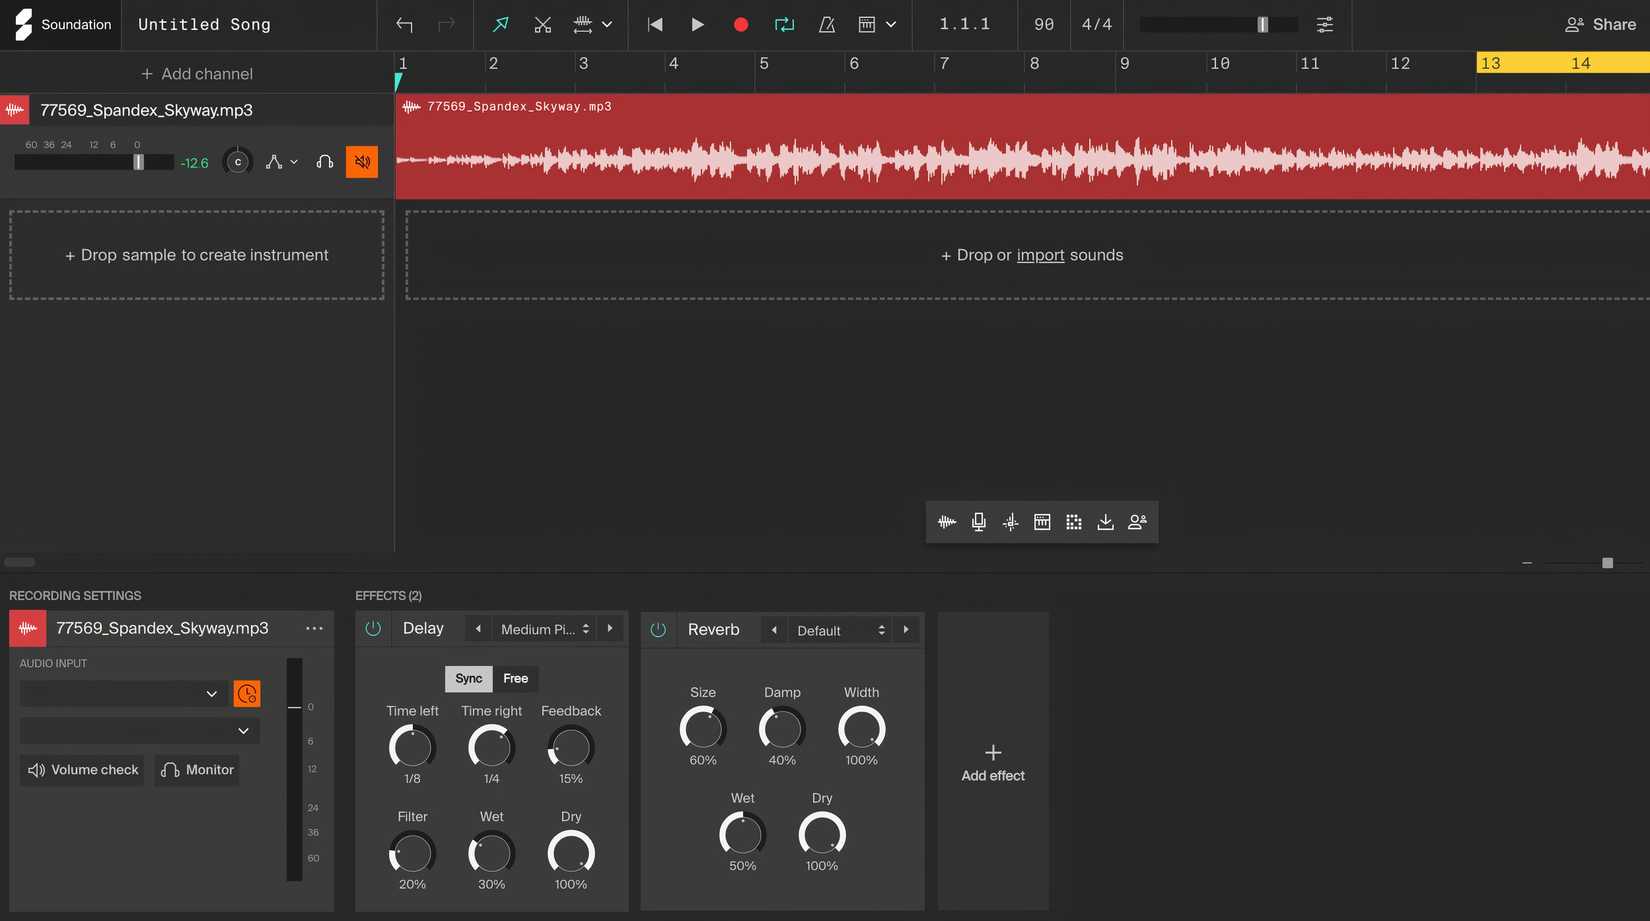This screenshot has width=1650, height=921.
Task: Click Add effect
Action: point(992,762)
